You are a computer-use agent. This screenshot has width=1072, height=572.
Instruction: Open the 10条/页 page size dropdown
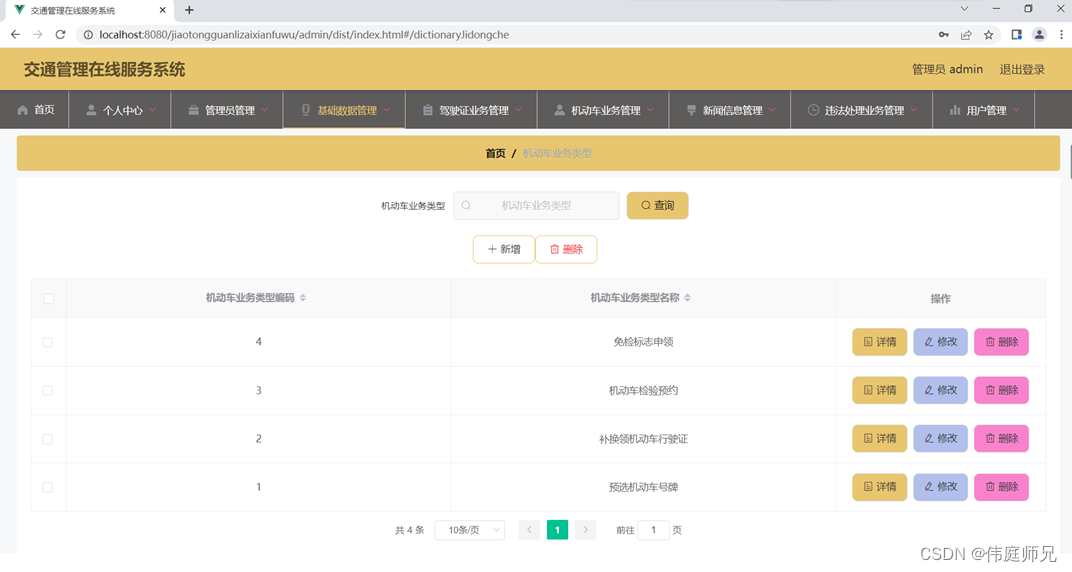tap(470, 530)
